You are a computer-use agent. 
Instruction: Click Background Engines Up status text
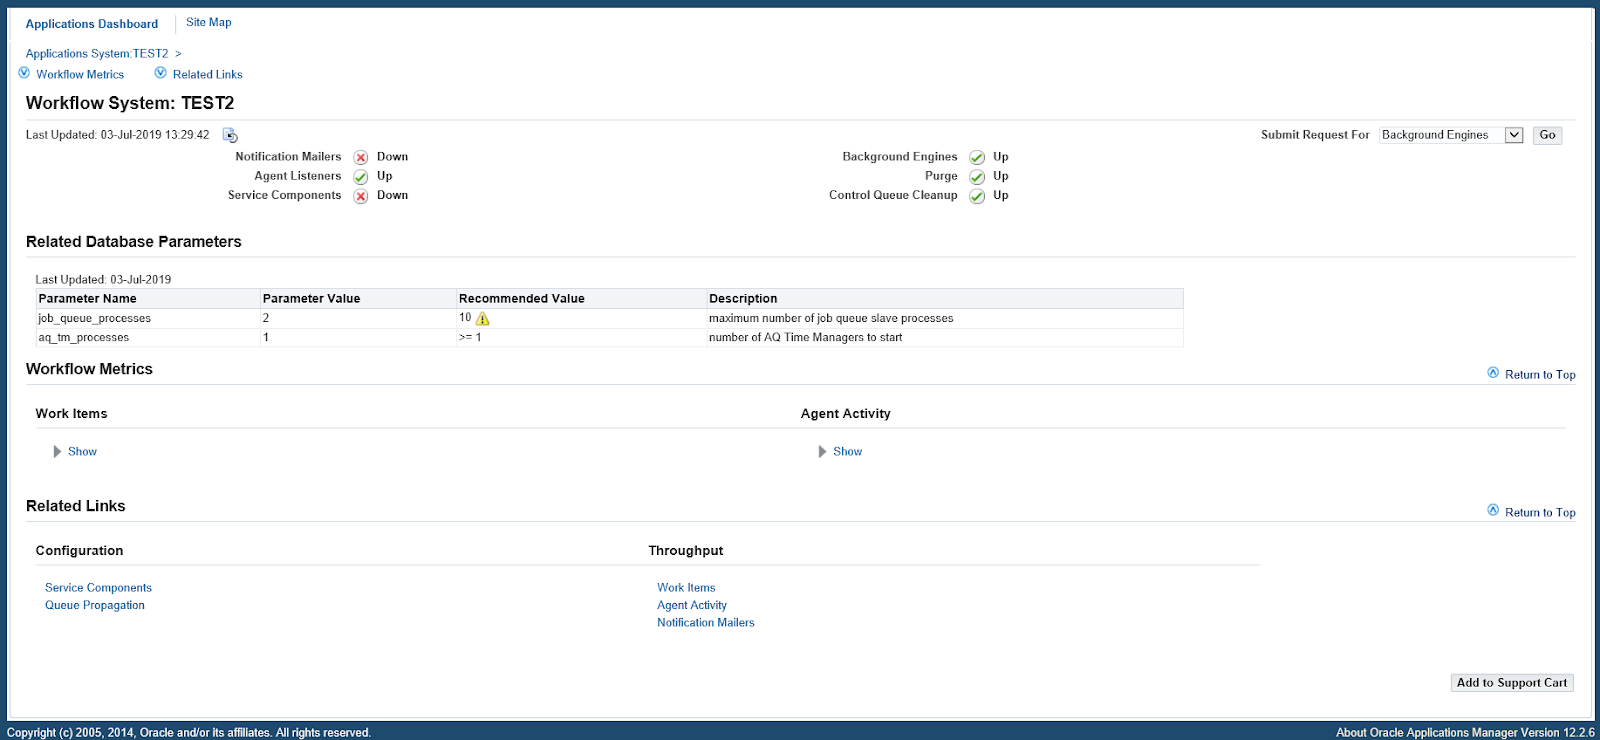click(1000, 157)
